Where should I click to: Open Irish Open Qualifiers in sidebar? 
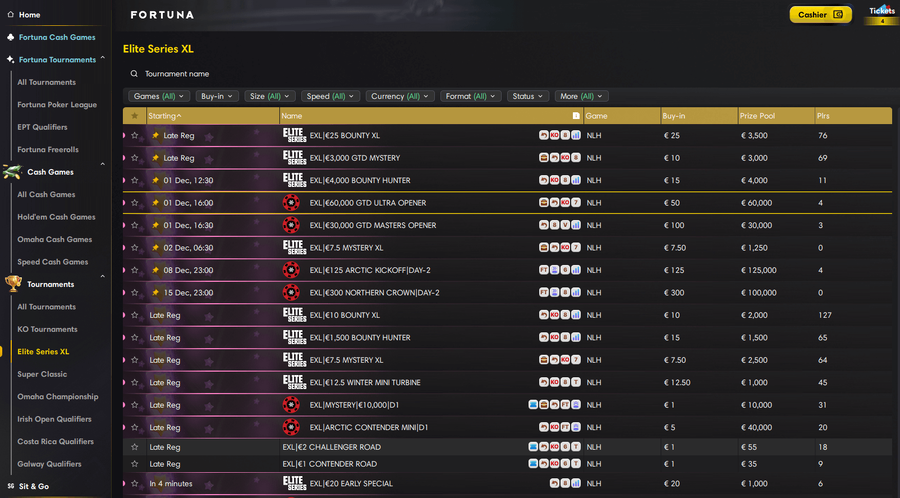54,419
